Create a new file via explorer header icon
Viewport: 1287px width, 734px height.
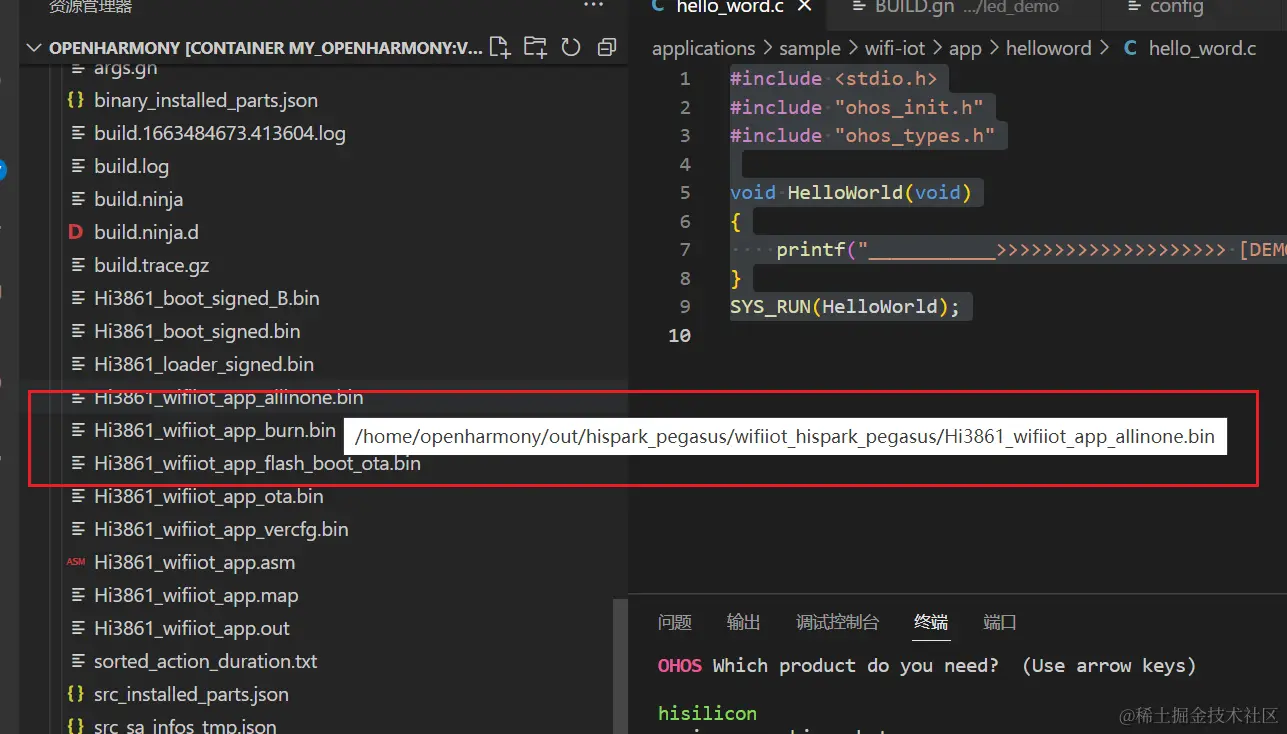click(500, 47)
